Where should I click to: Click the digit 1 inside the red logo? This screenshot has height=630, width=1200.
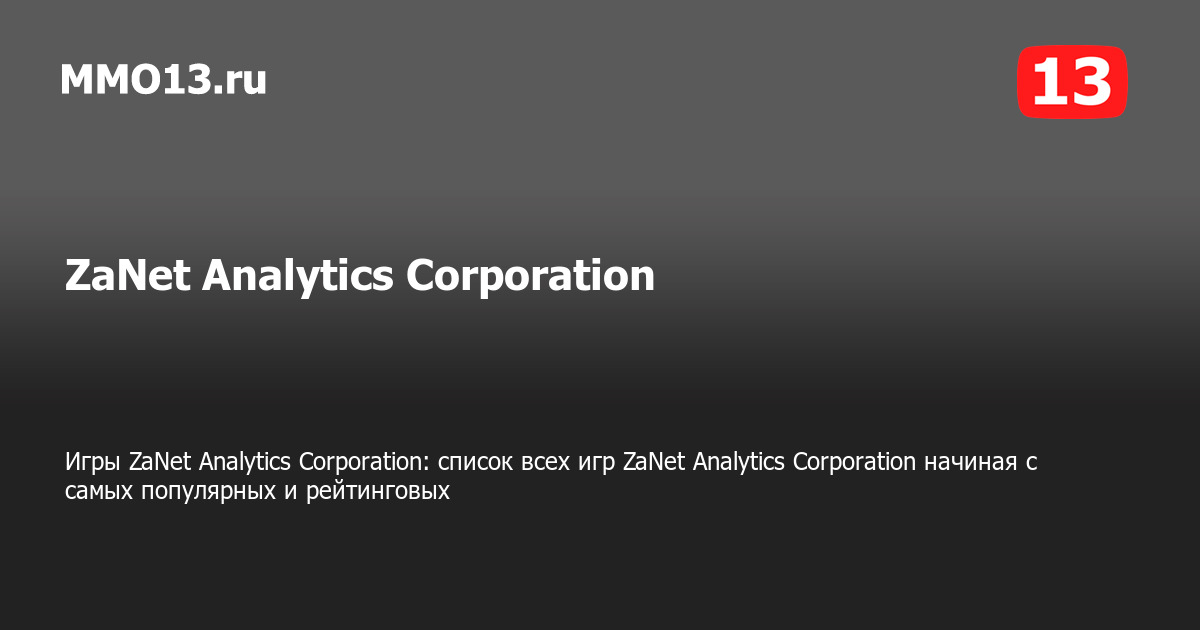point(1047,82)
